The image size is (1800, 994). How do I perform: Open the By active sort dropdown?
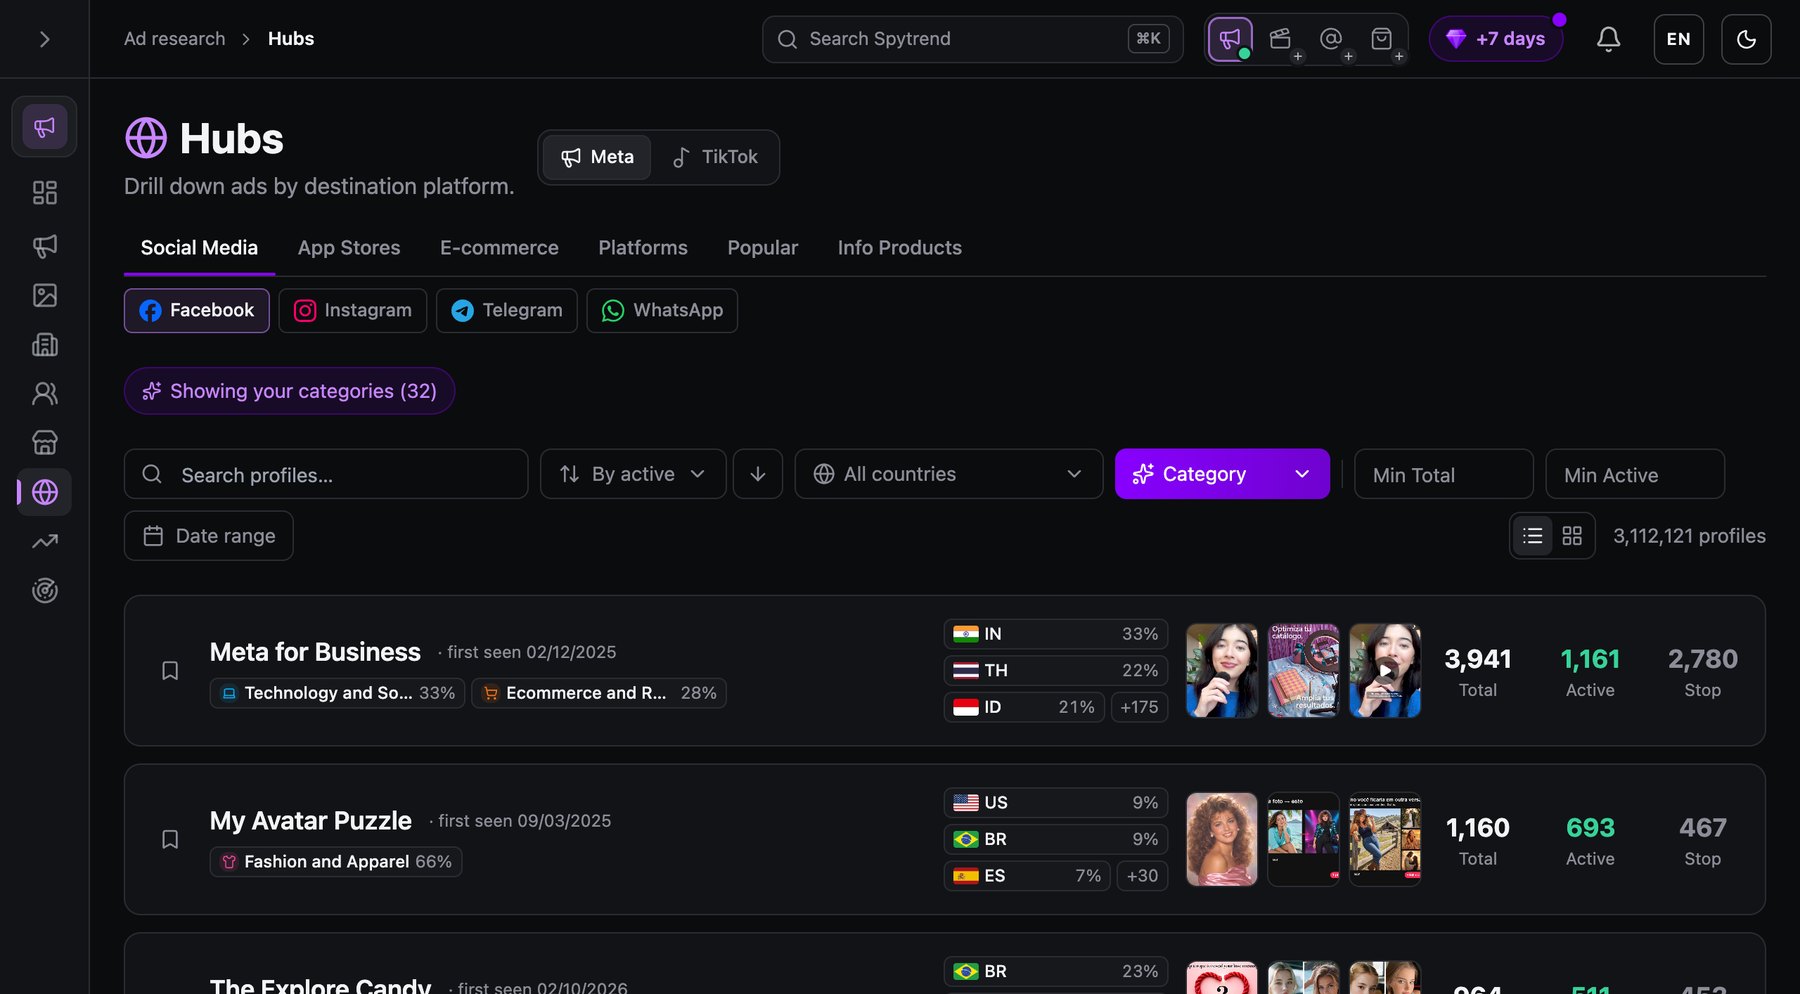click(633, 474)
